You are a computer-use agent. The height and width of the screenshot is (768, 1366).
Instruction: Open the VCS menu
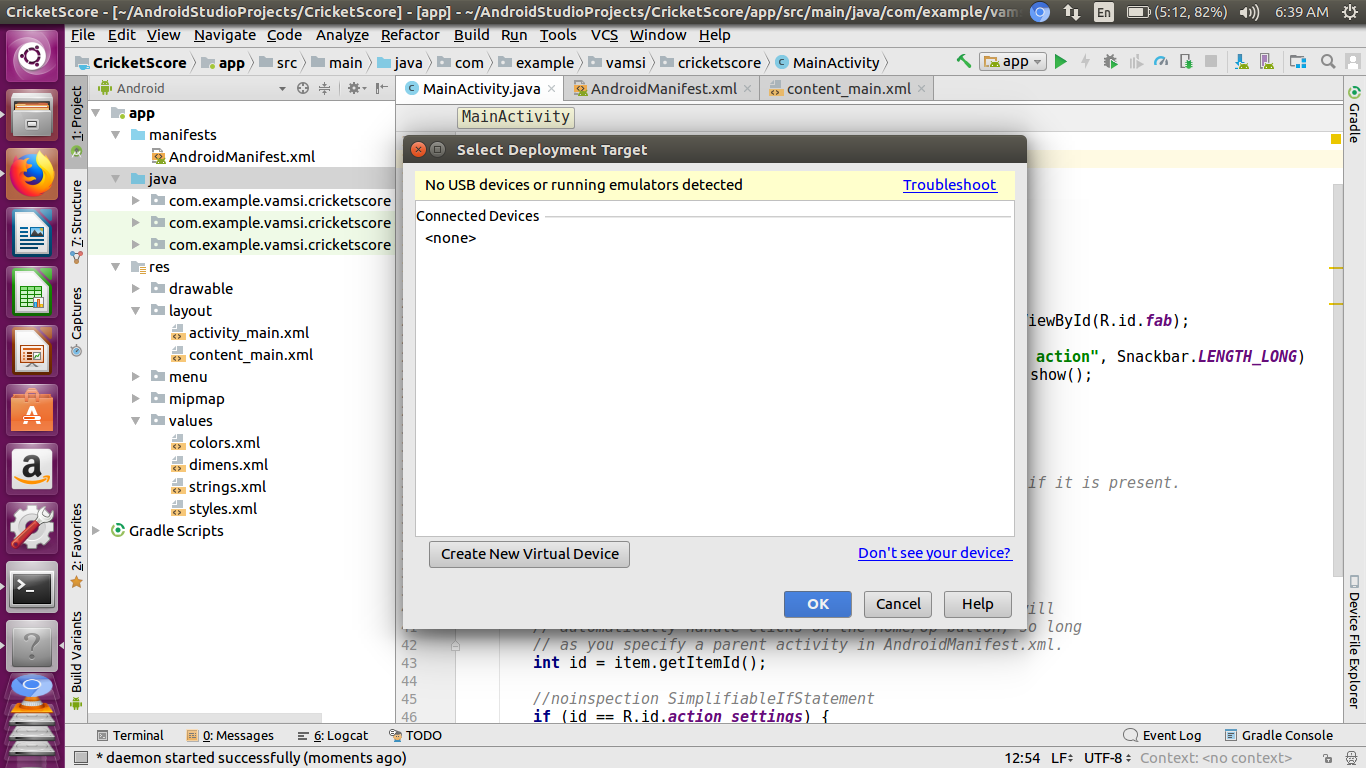[x=604, y=34]
